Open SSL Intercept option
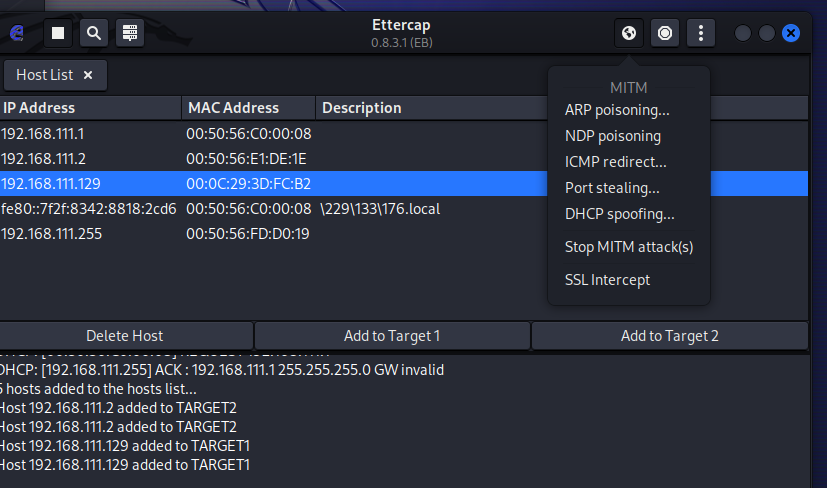The image size is (827, 488). click(x=607, y=280)
